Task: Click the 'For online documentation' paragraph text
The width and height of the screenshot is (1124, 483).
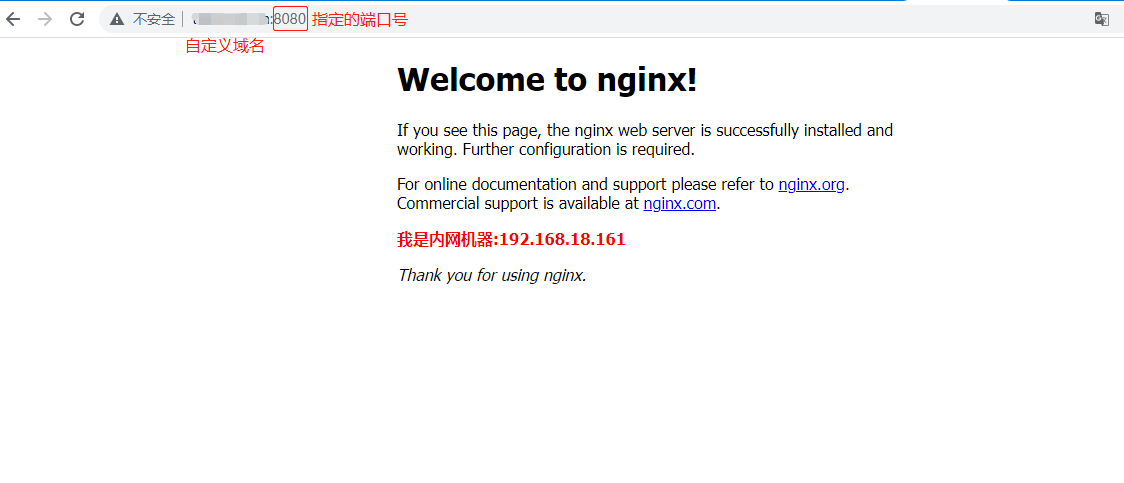Action: [624, 194]
